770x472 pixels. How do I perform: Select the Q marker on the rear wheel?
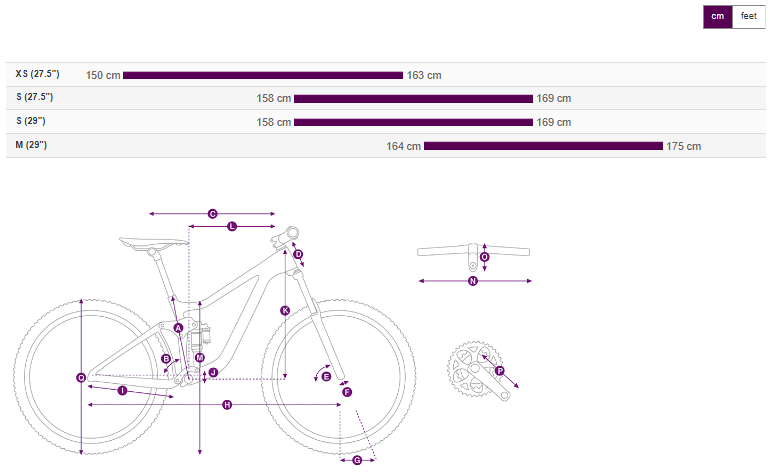pos(81,377)
